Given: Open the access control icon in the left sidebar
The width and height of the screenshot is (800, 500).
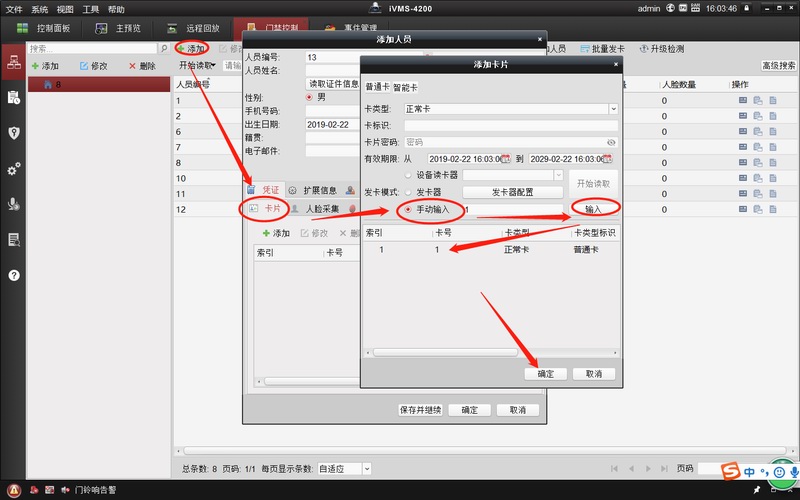Looking at the screenshot, I should (x=13, y=132).
